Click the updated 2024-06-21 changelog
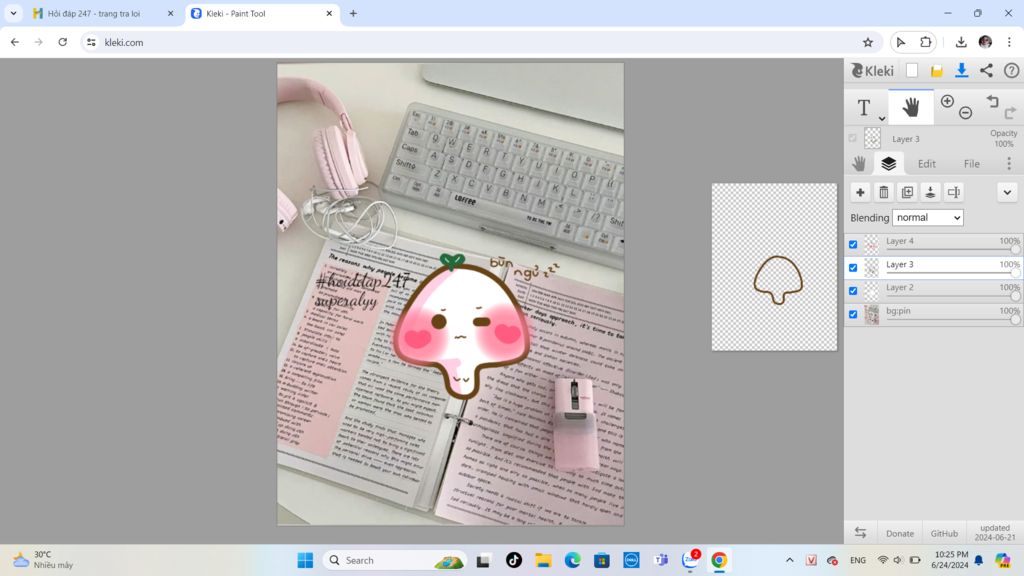1024x576 pixels. pyautogui.click(x=995, y=532)
